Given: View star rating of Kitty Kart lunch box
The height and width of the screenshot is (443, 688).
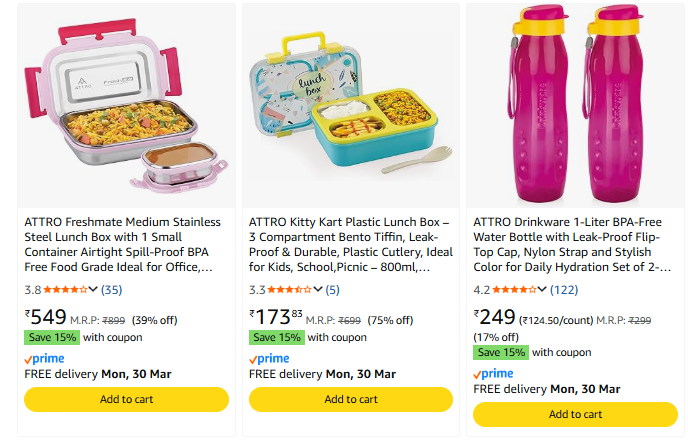Looking at the screenshot, I should [290, 290].
